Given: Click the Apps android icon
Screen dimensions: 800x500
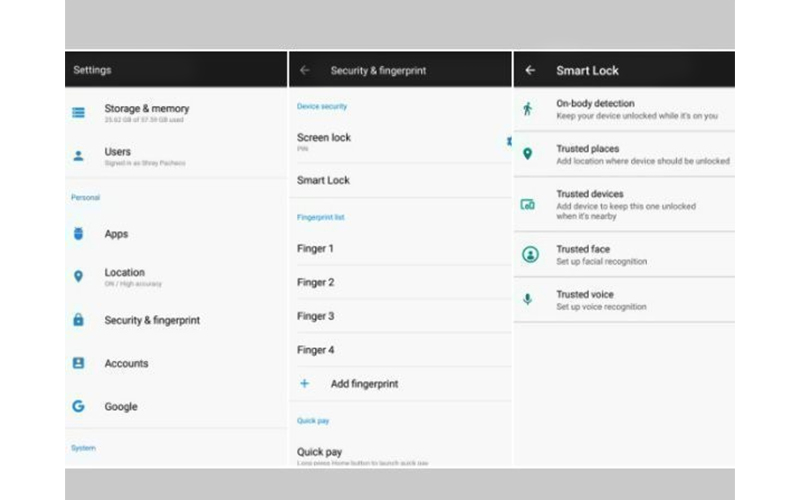Looking at the screenshot, I should 78,234.
